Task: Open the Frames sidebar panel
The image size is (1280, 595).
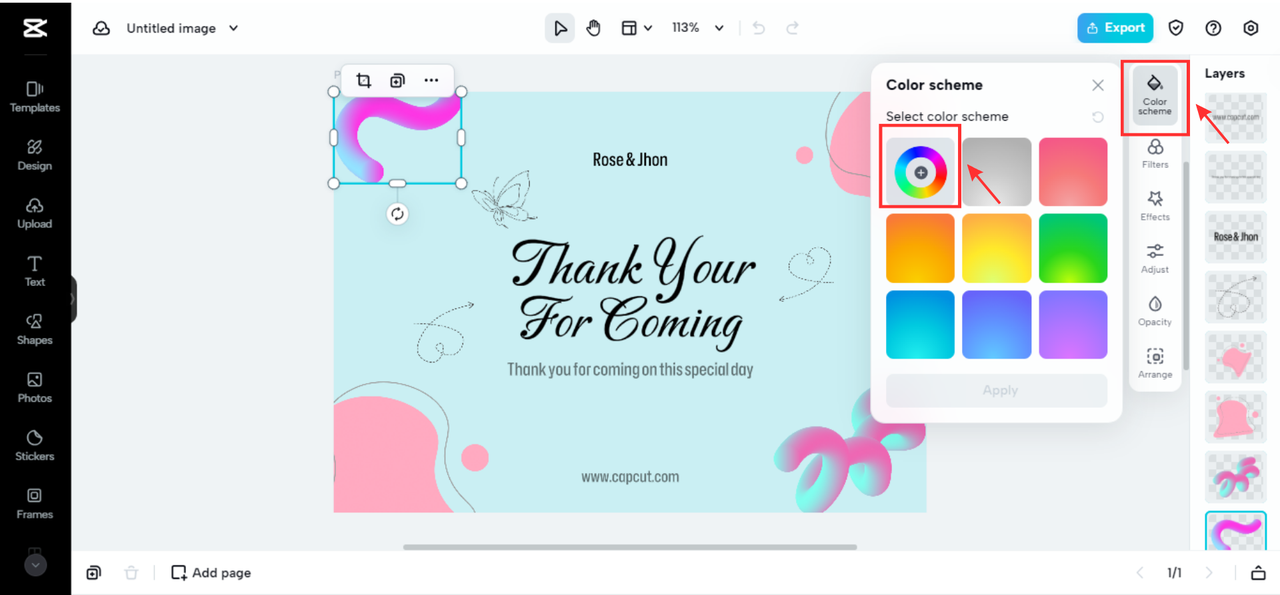Action: tap(35, 503)
